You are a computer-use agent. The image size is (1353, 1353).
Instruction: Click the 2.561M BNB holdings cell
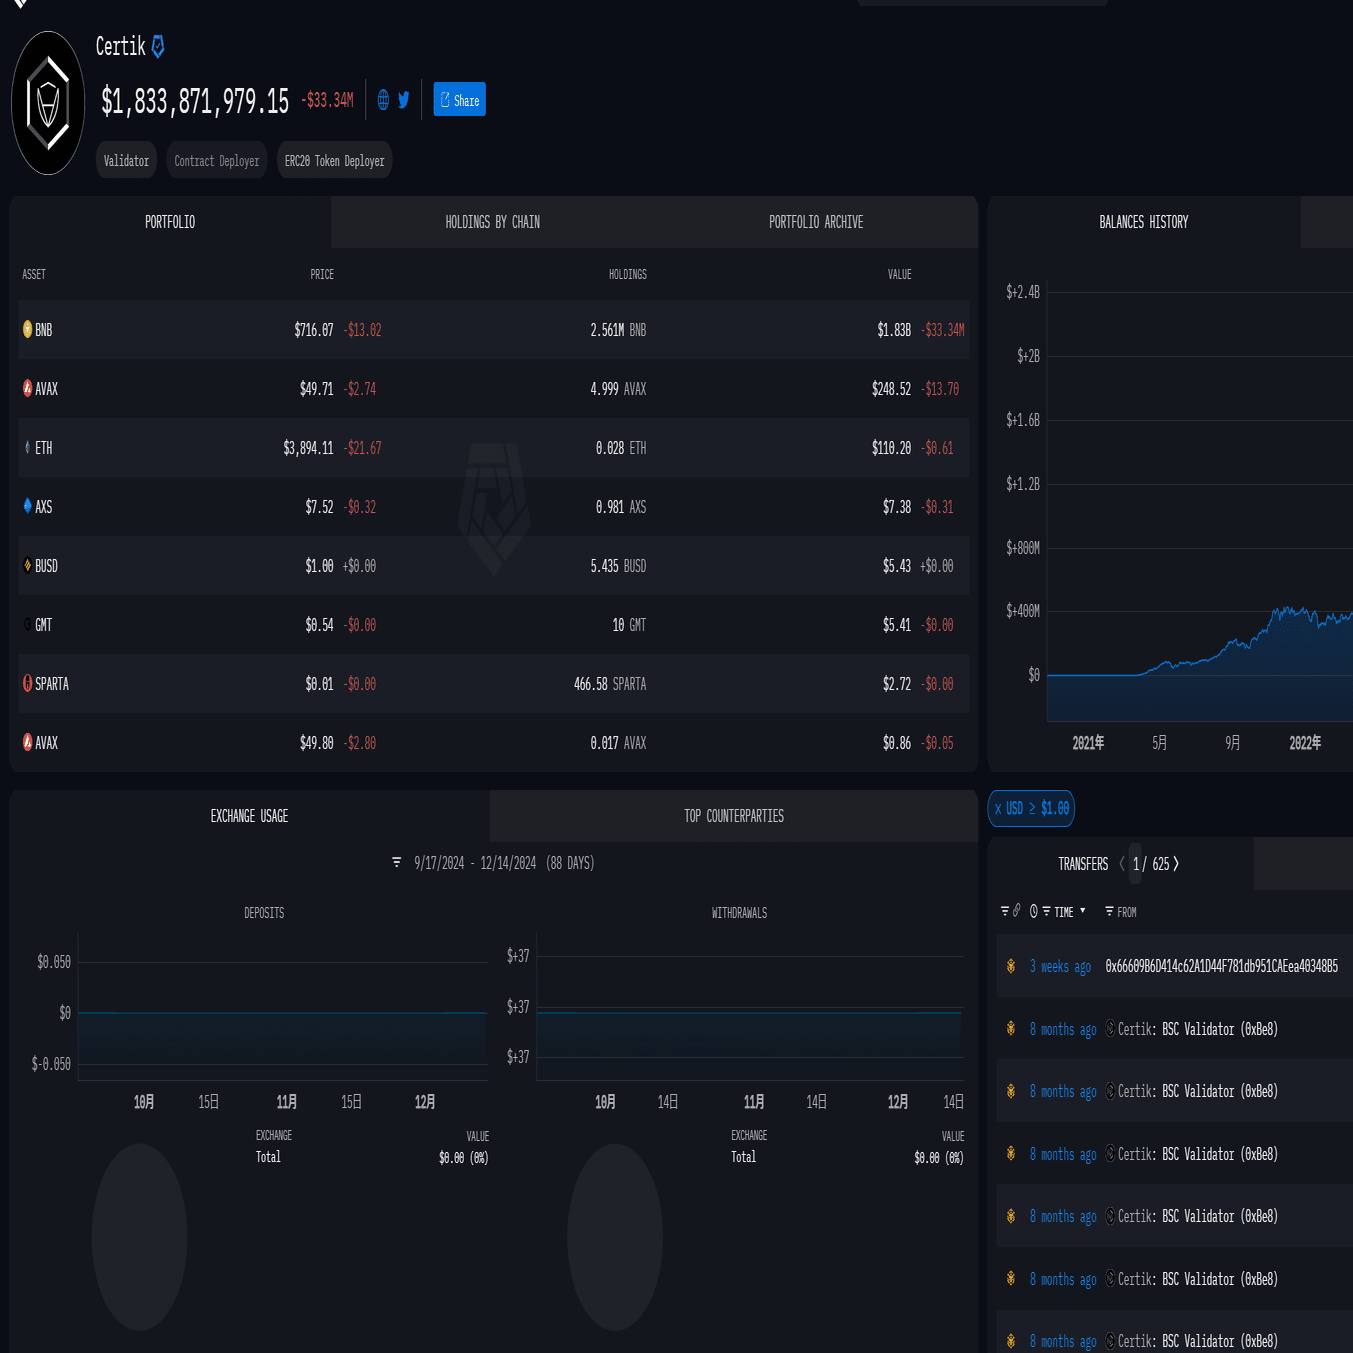[x=618, y=330]
